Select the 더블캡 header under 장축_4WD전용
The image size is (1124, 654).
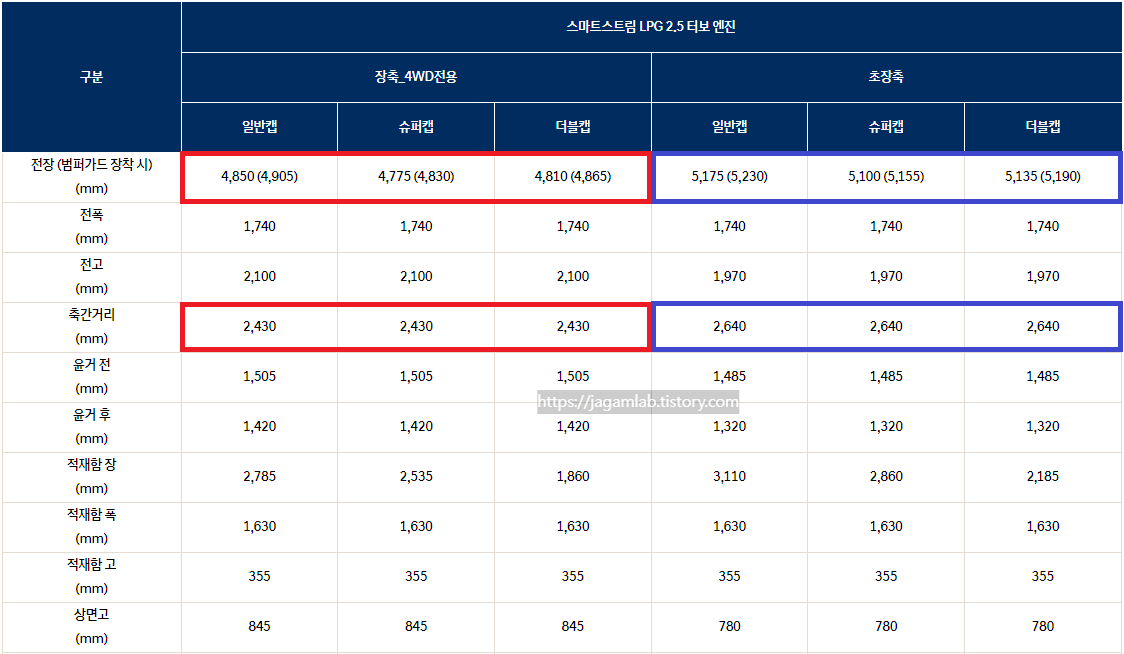tap(573, 127)
